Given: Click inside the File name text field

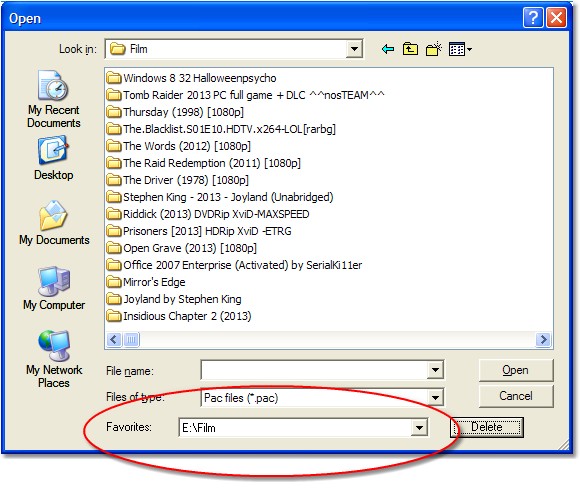Looking at the screenshot, I should [x=314, y=370].
